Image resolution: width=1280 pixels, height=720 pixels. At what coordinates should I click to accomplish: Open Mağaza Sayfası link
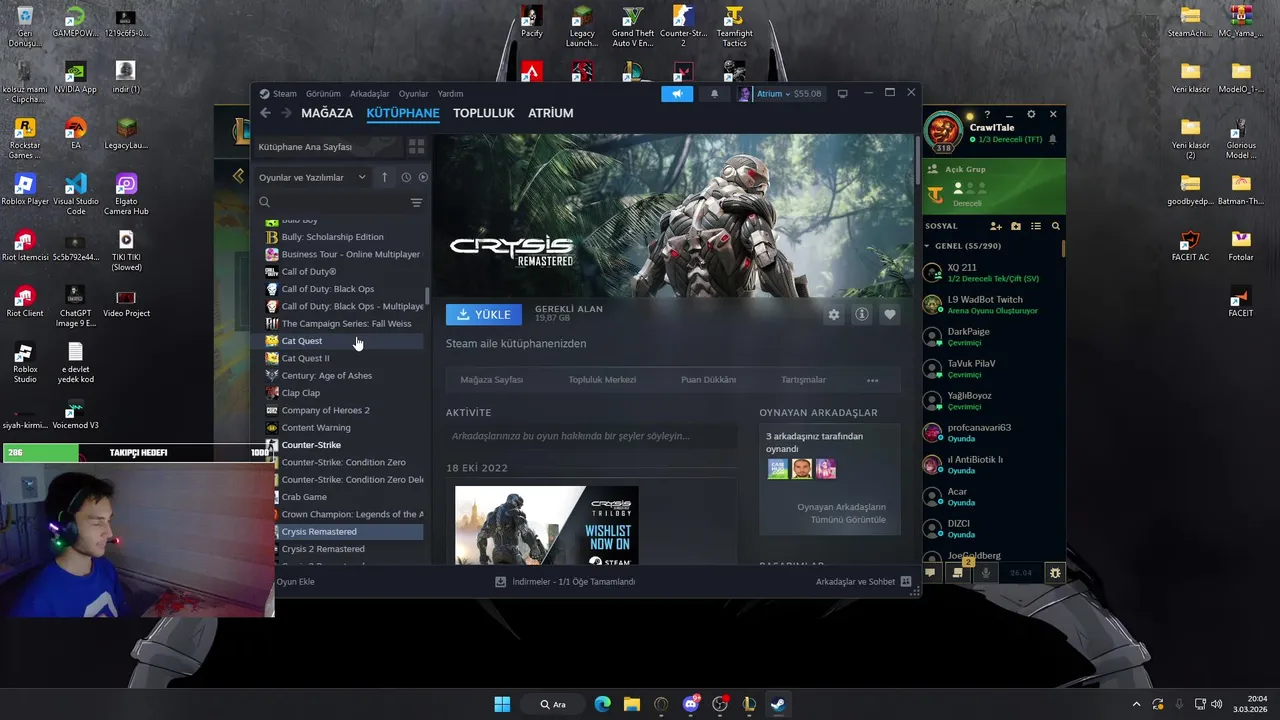coord(491,380)
